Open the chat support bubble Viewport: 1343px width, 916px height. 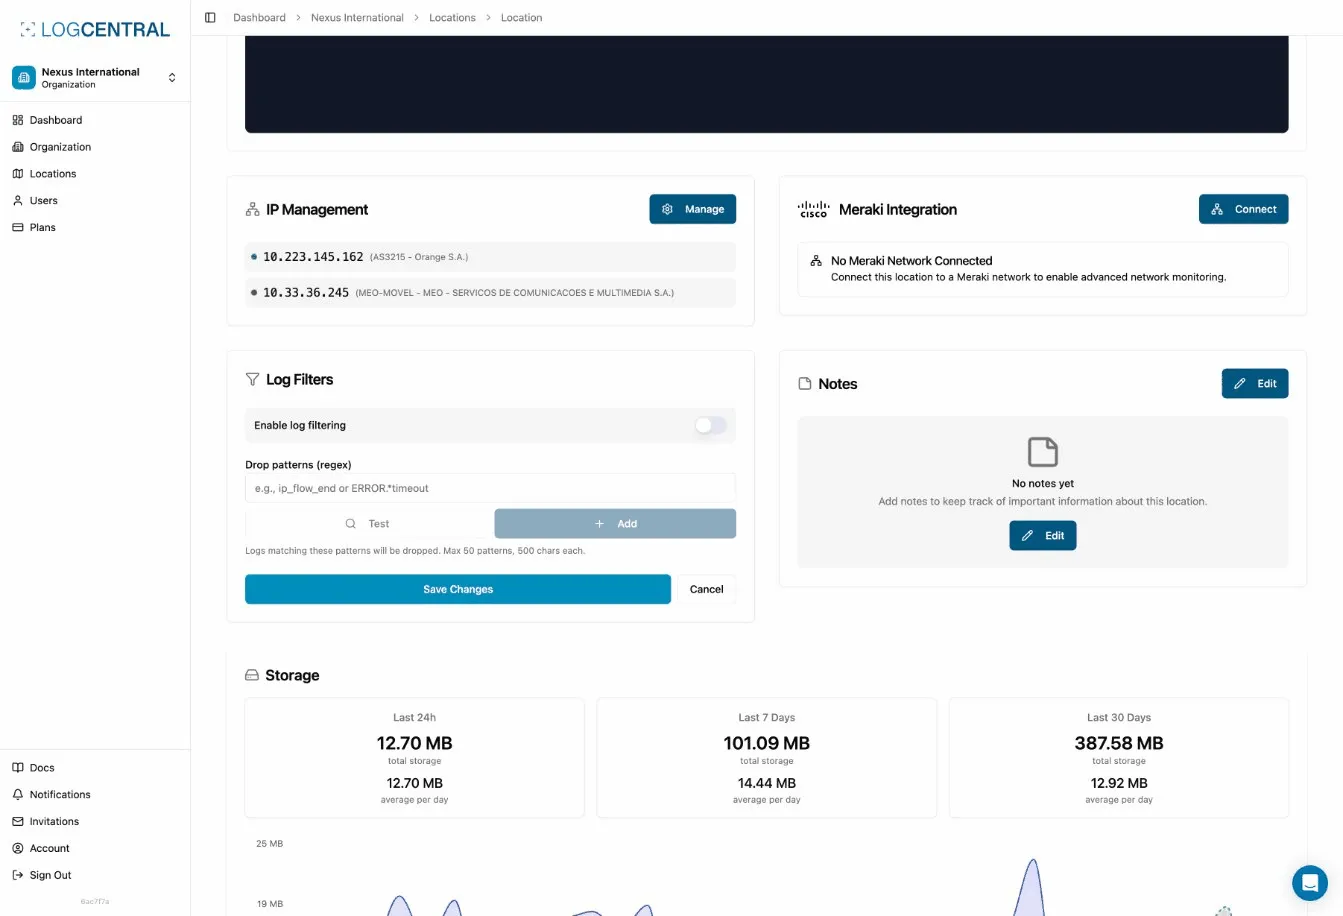pyautogui.click(x=1310, y=883)
